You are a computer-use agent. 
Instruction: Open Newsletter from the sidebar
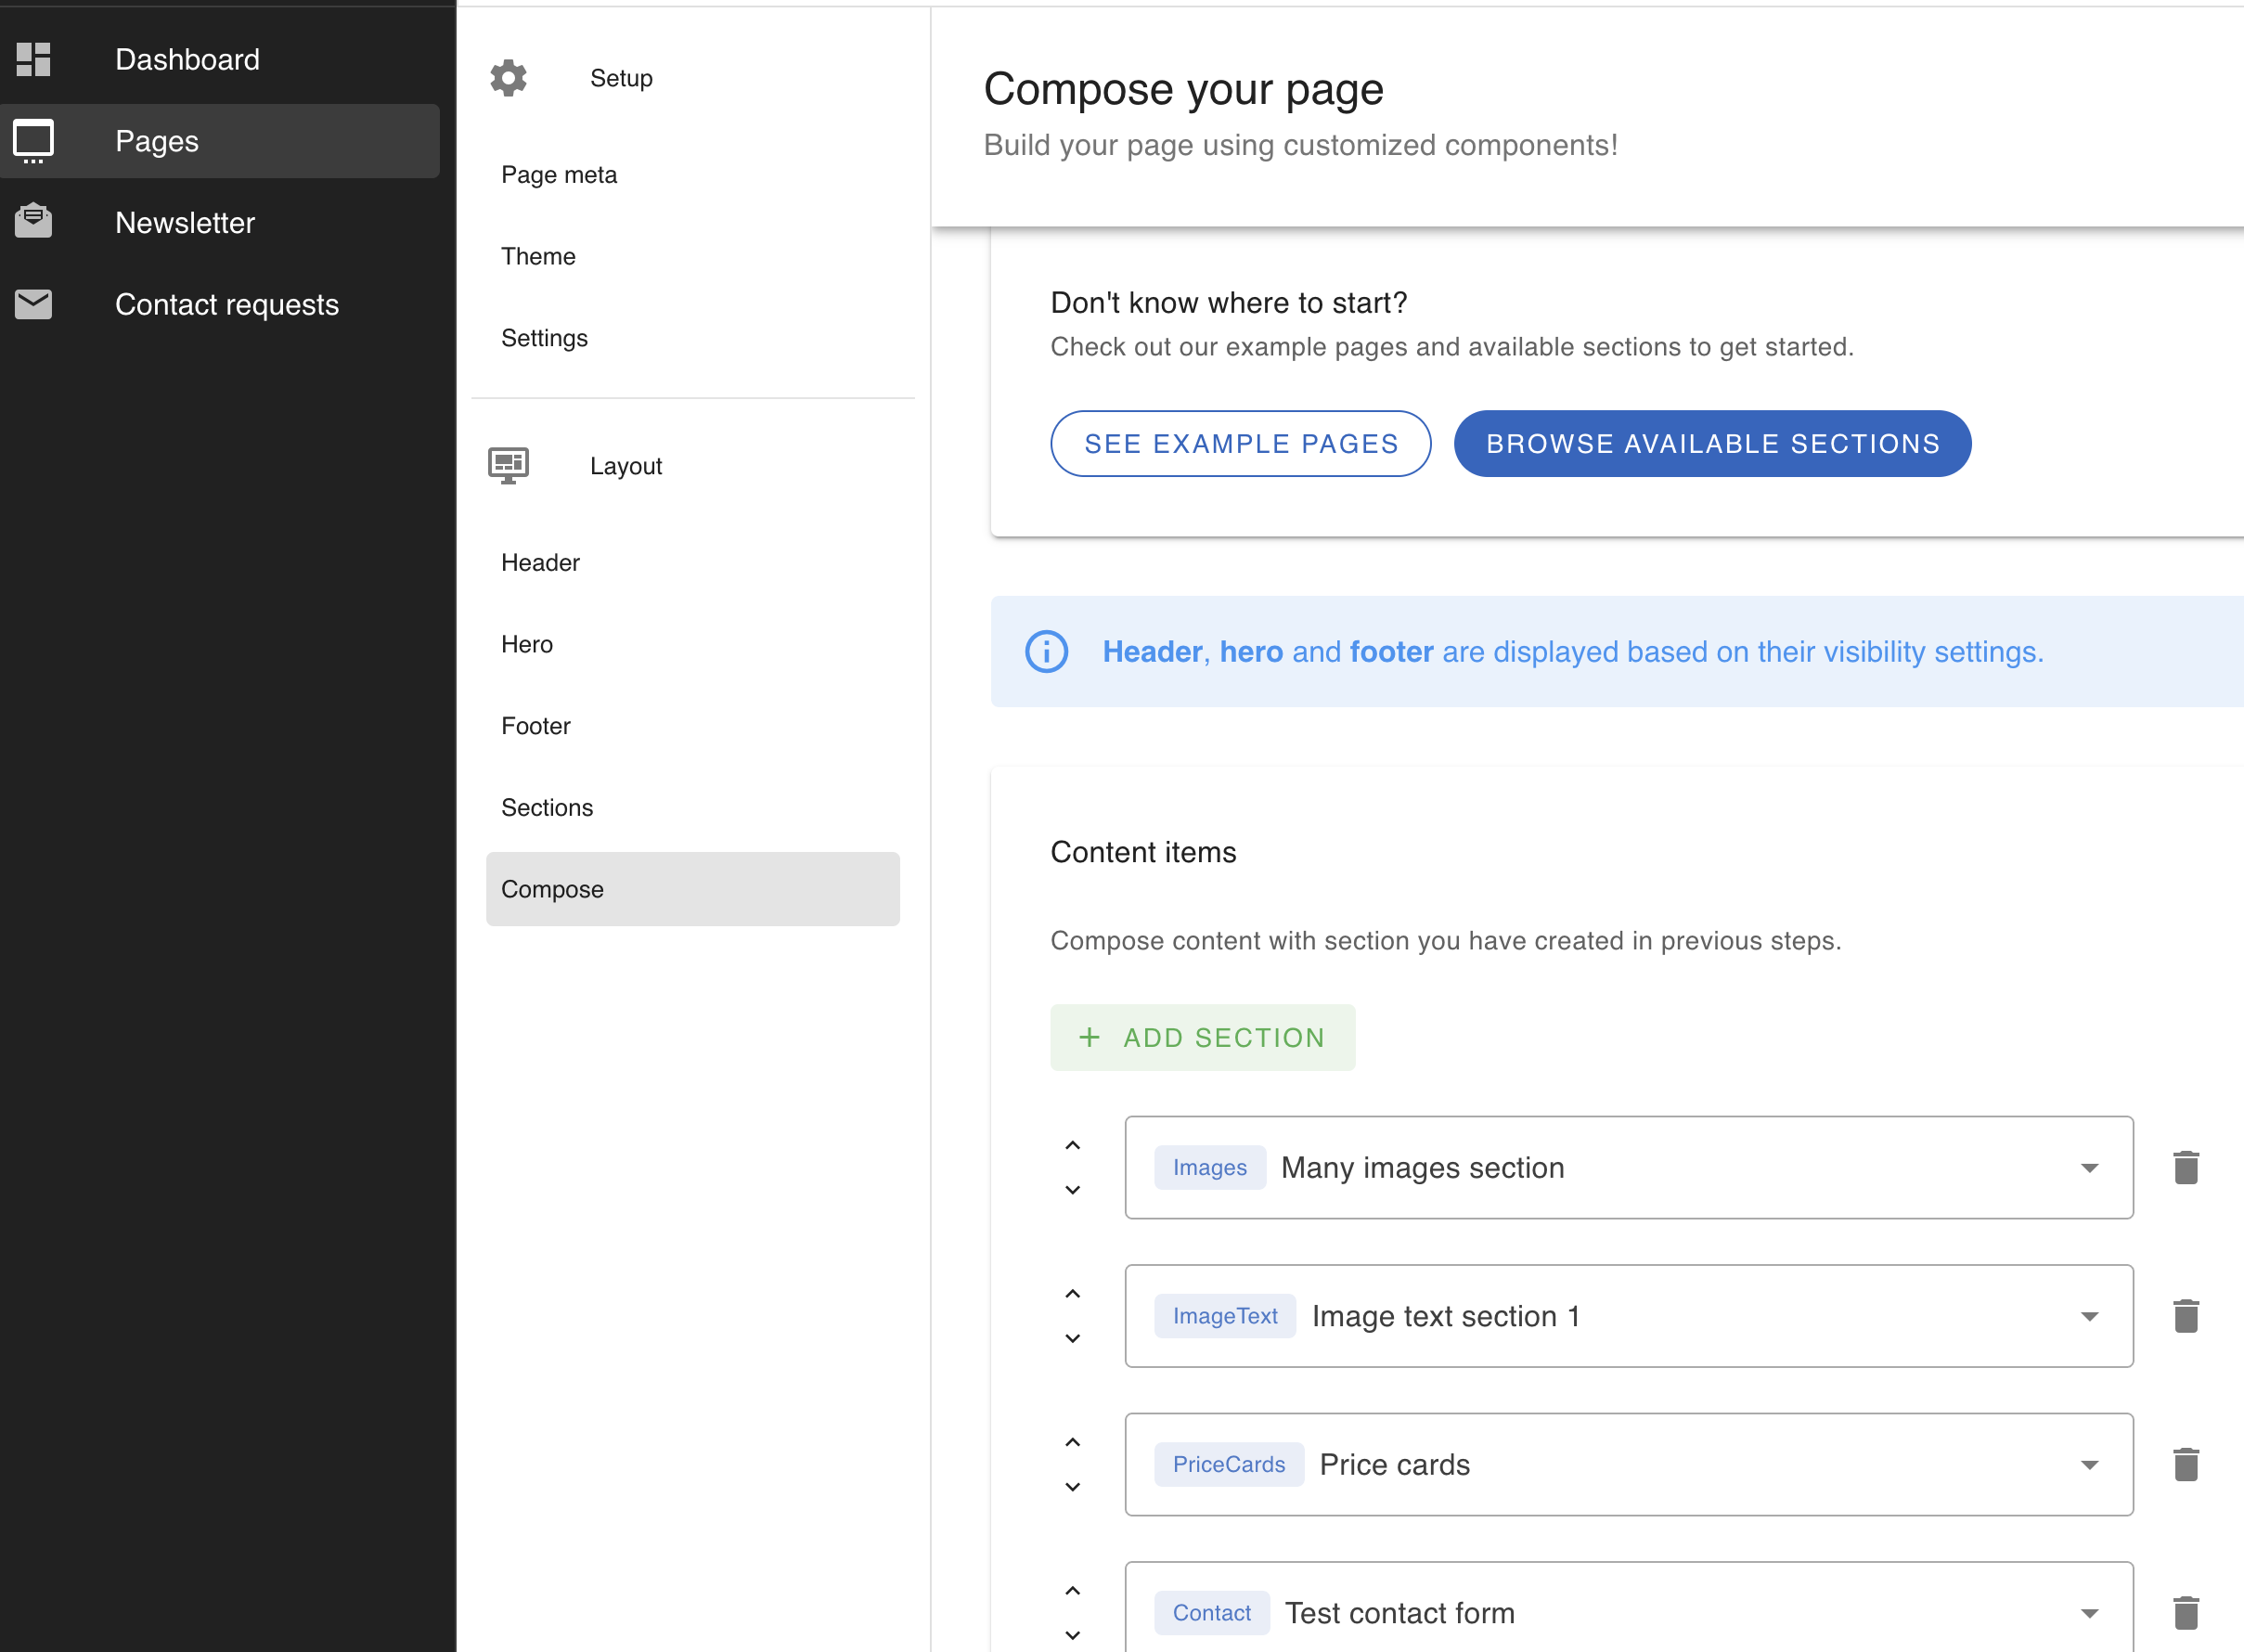click(184, 222)
